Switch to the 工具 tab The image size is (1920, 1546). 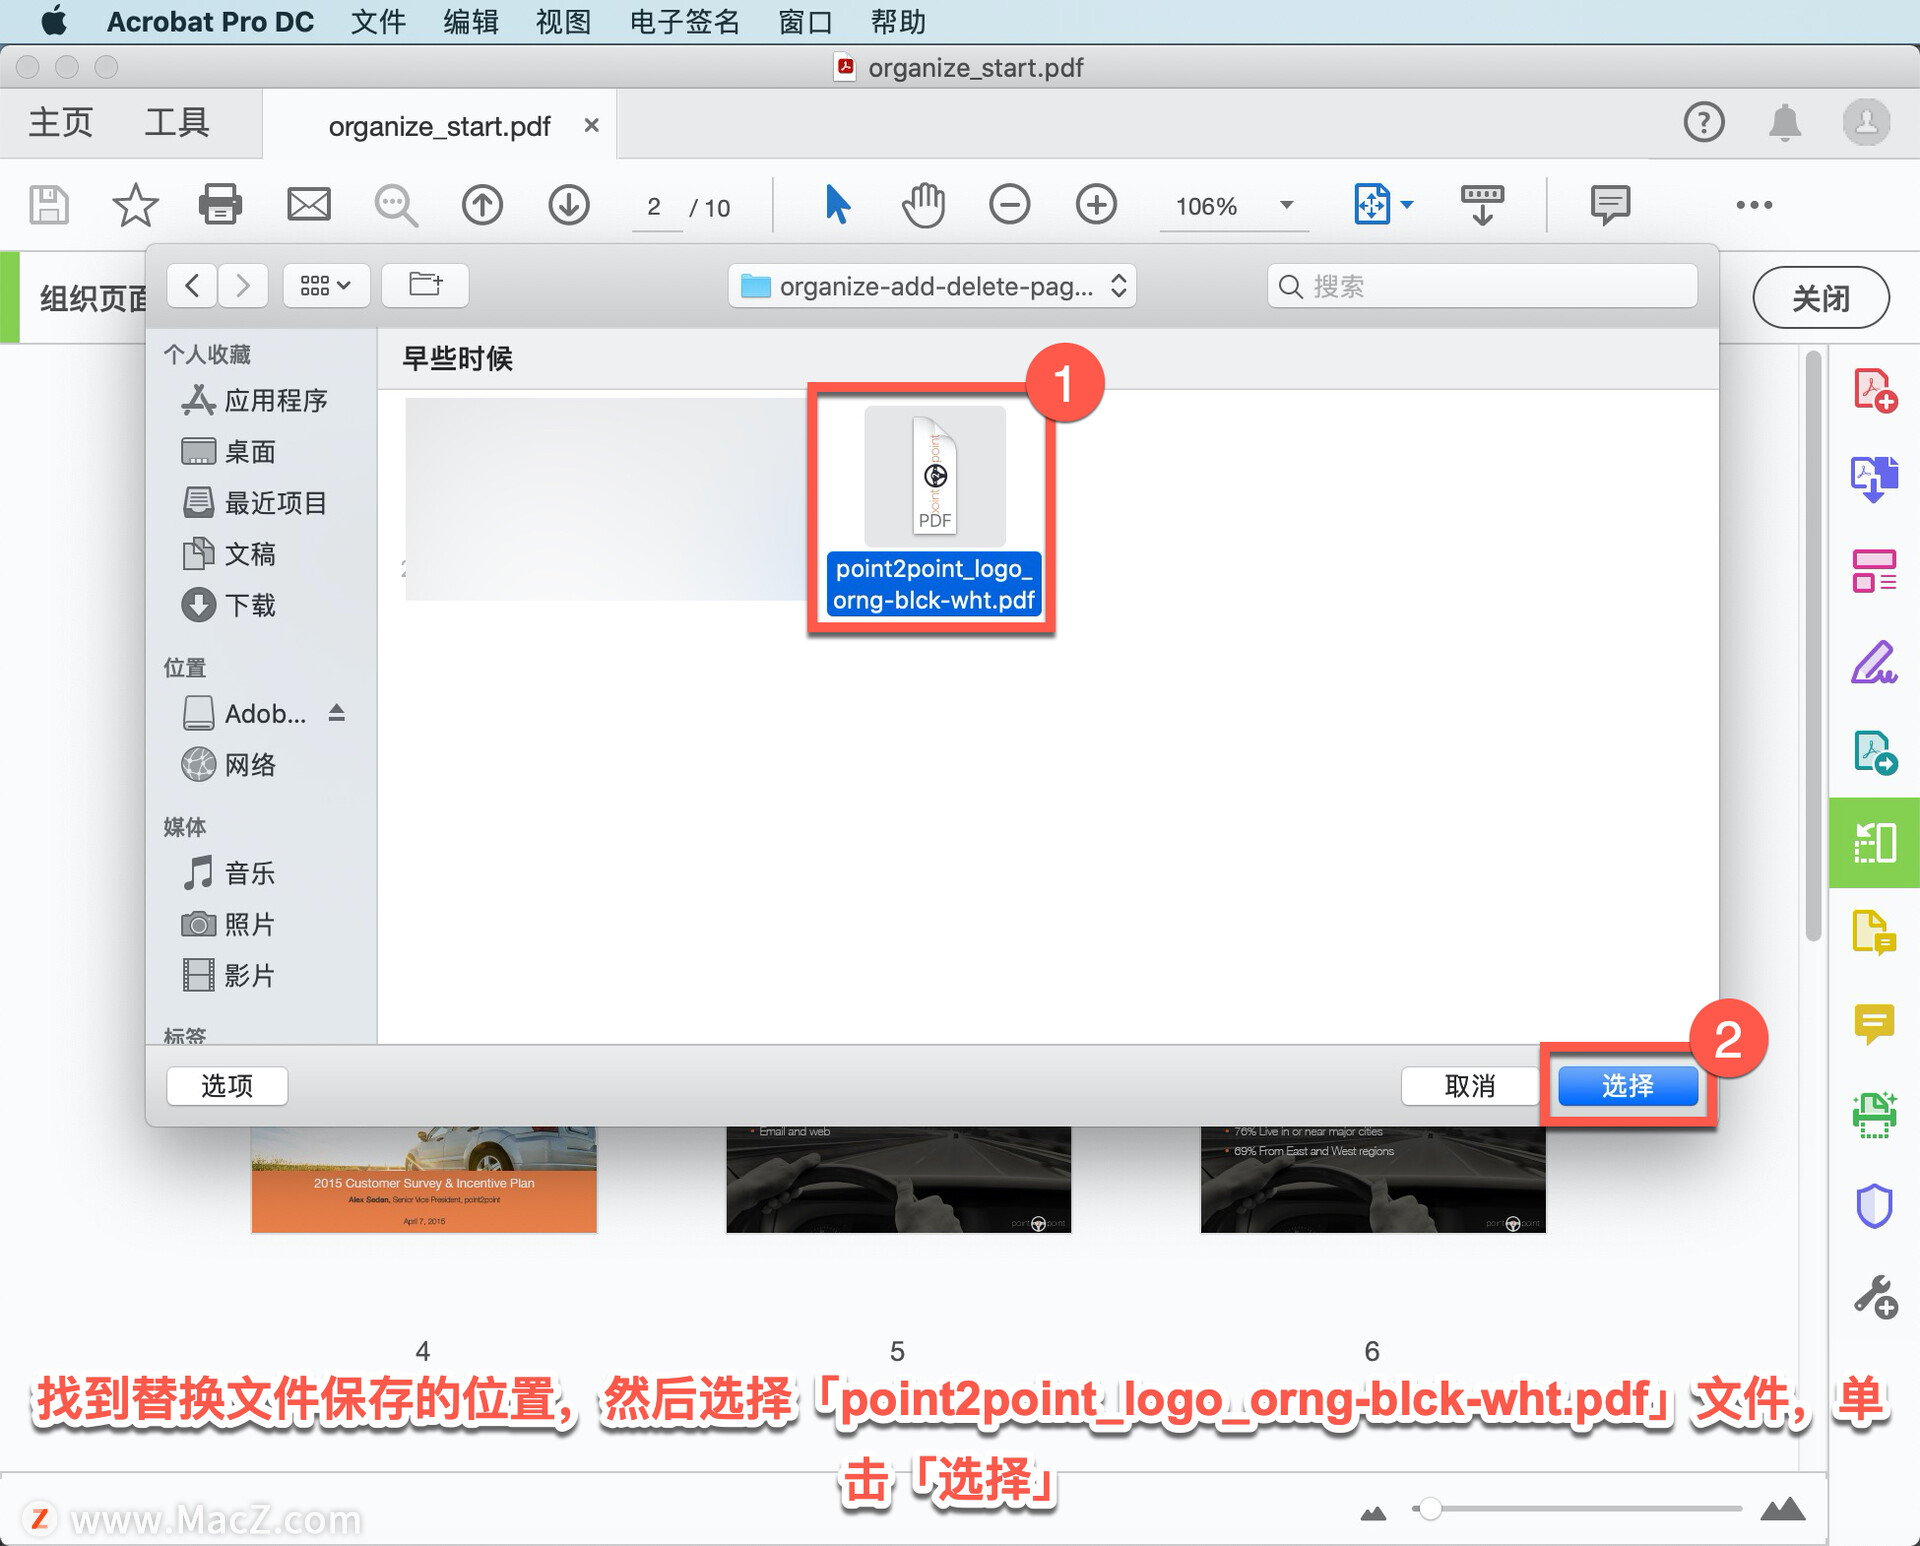pyautogui.click(x=176, y=123)
